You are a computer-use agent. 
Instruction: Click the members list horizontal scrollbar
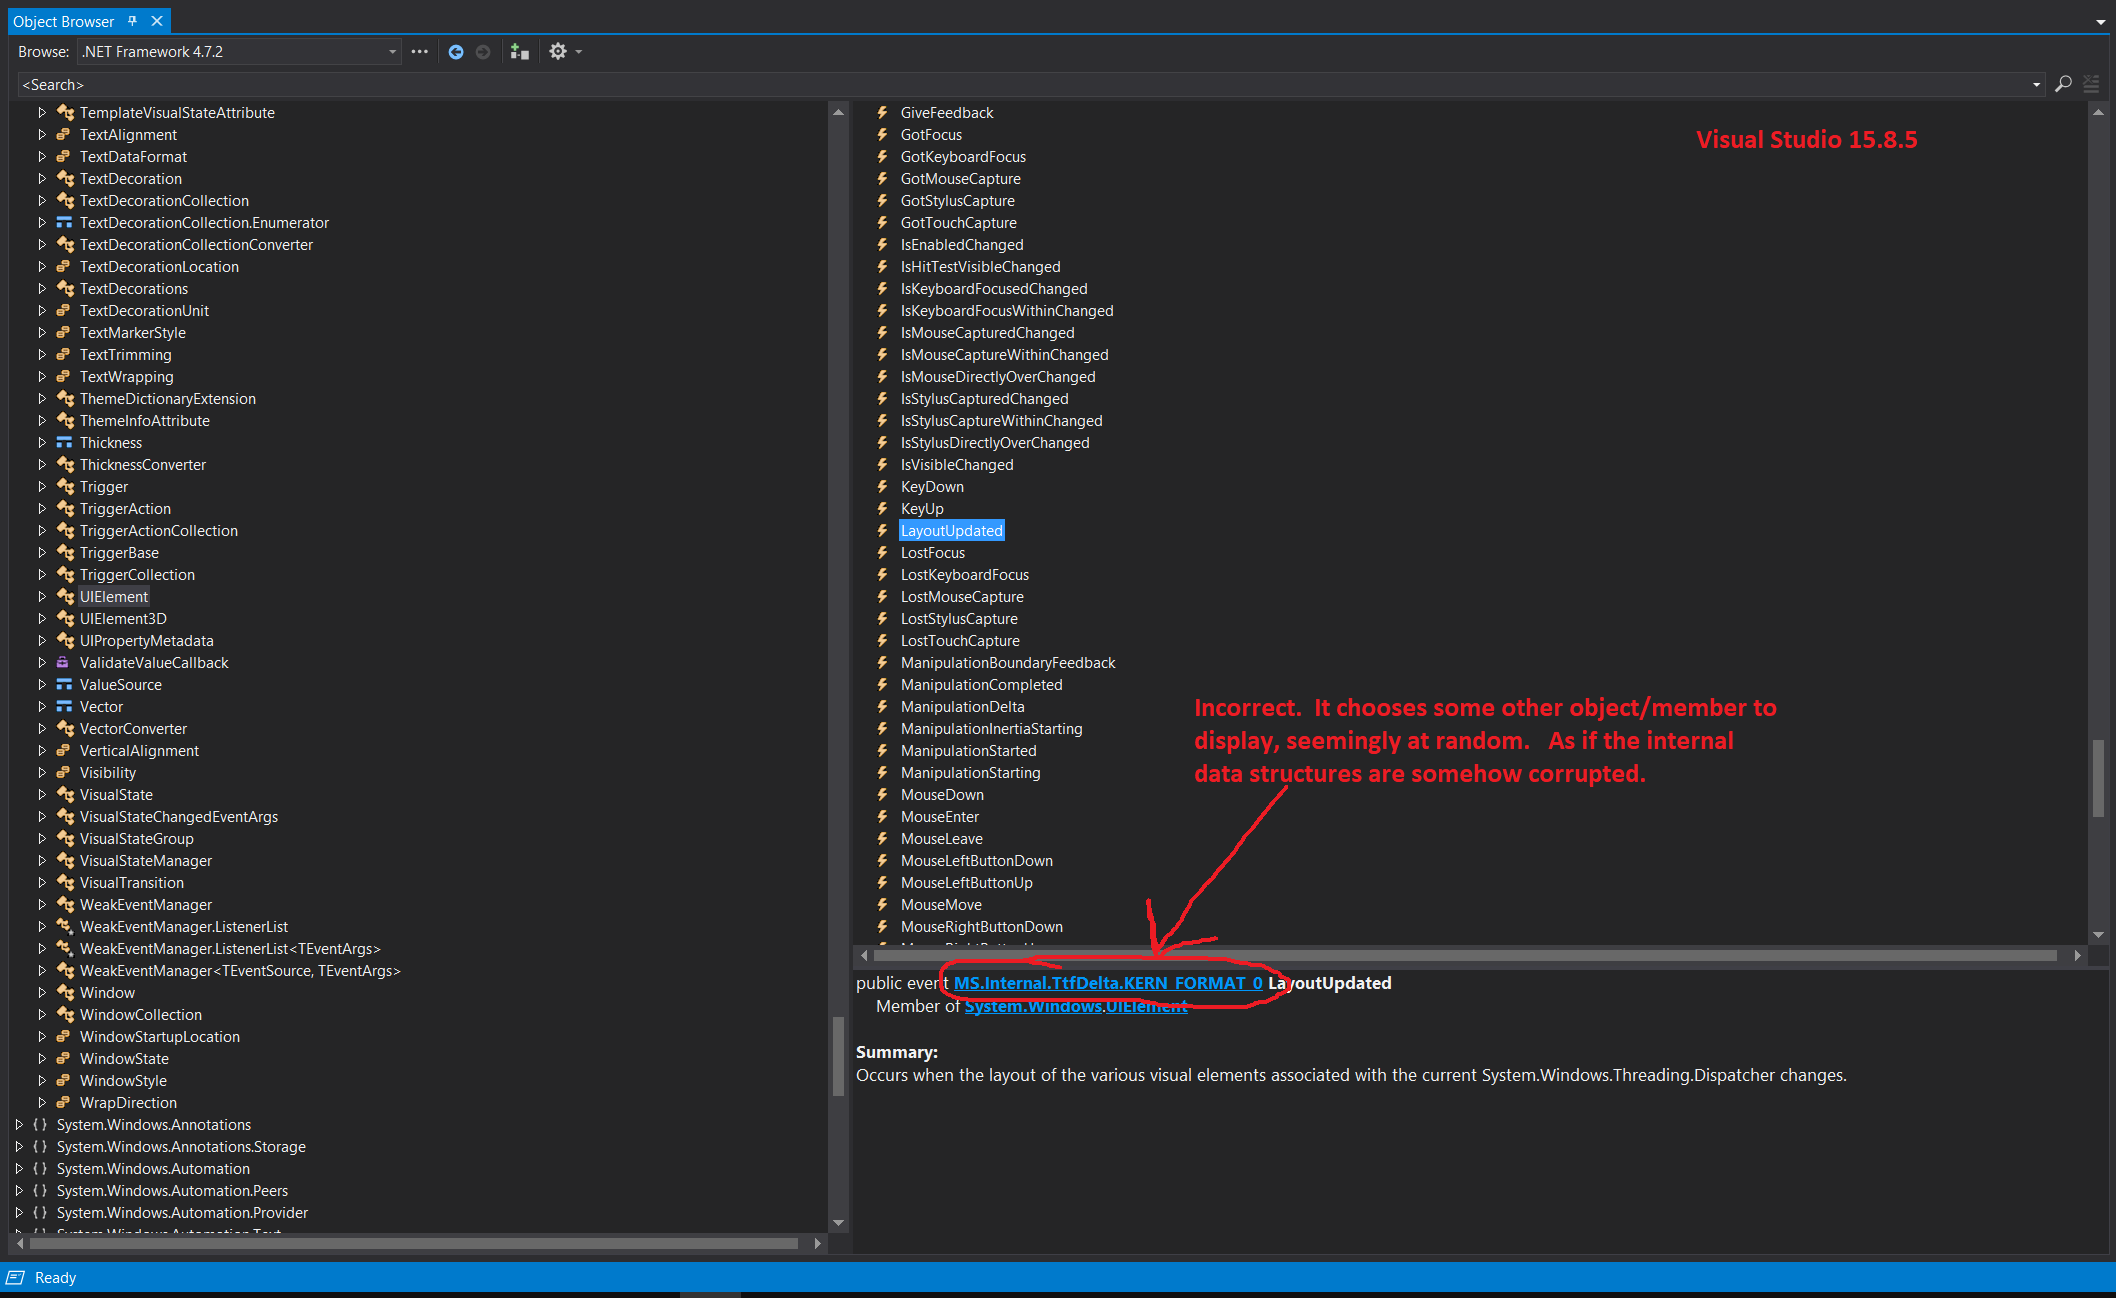(1465, 956)
